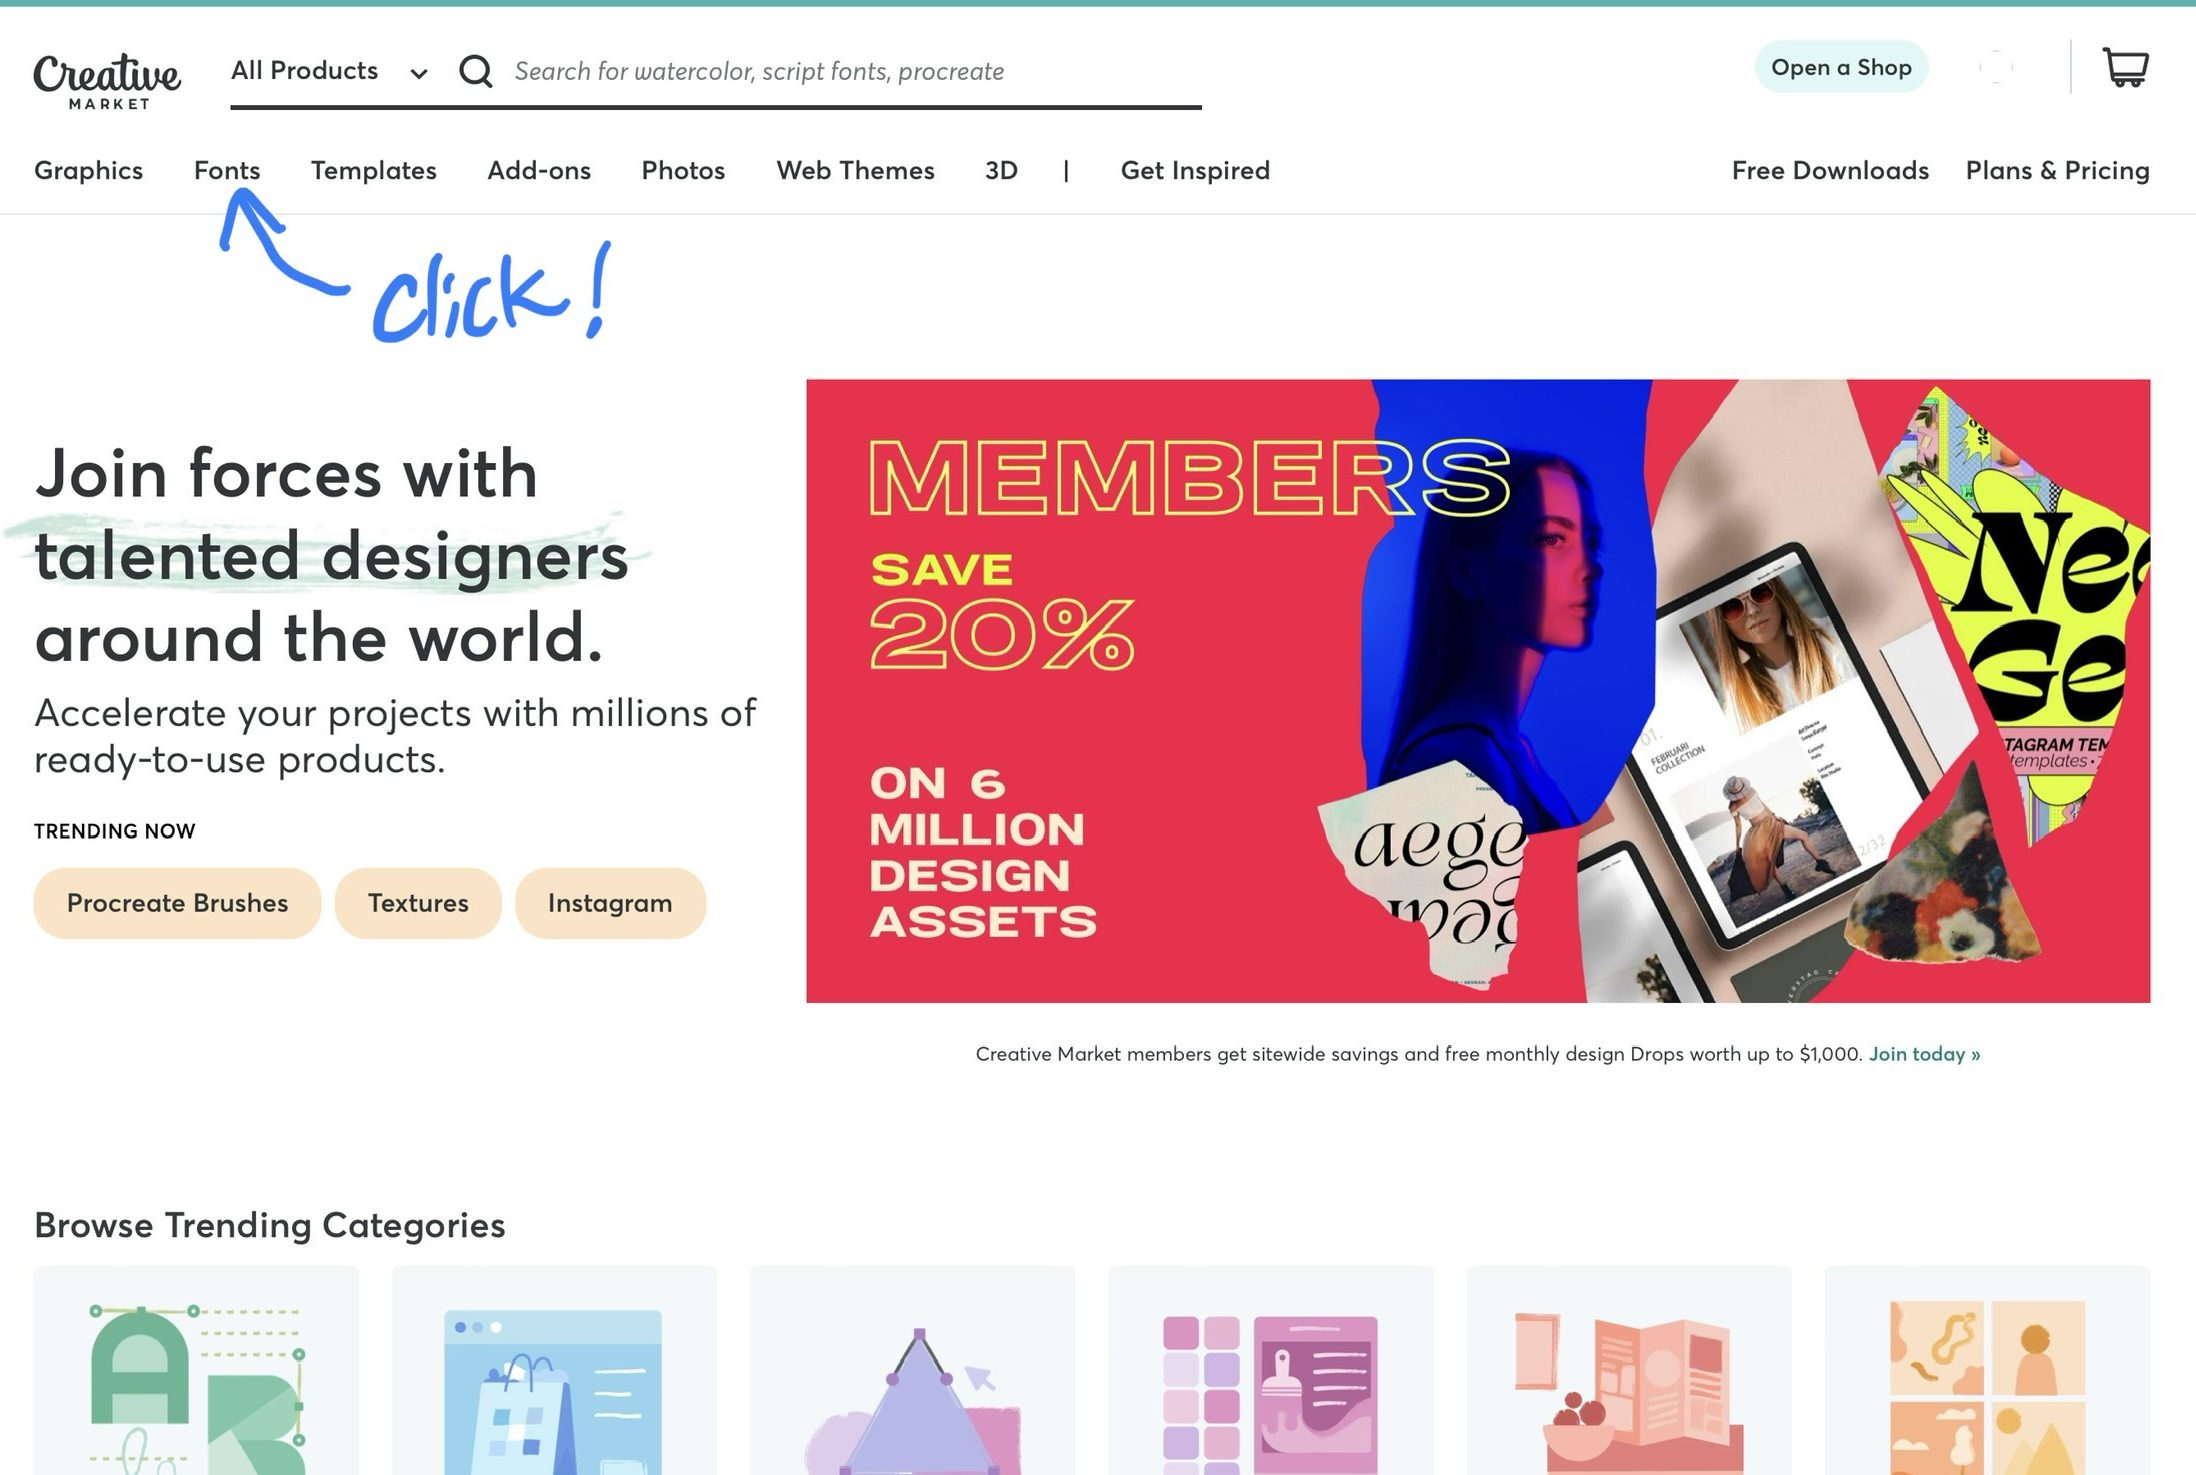Click the 3D category icon
This screenshot has height=1475, width=2196.
(1001, 170)
